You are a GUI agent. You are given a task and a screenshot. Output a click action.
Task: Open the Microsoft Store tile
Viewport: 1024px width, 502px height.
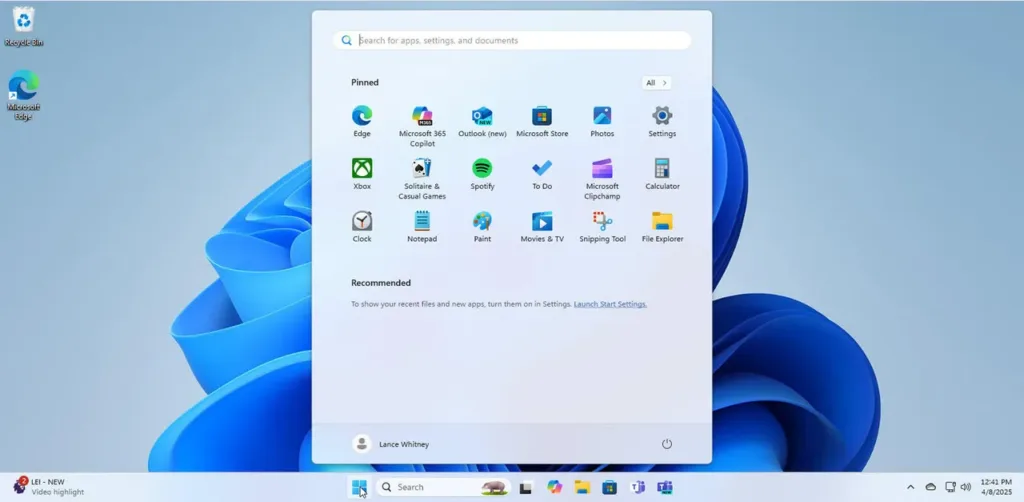(x=542, y=117)
